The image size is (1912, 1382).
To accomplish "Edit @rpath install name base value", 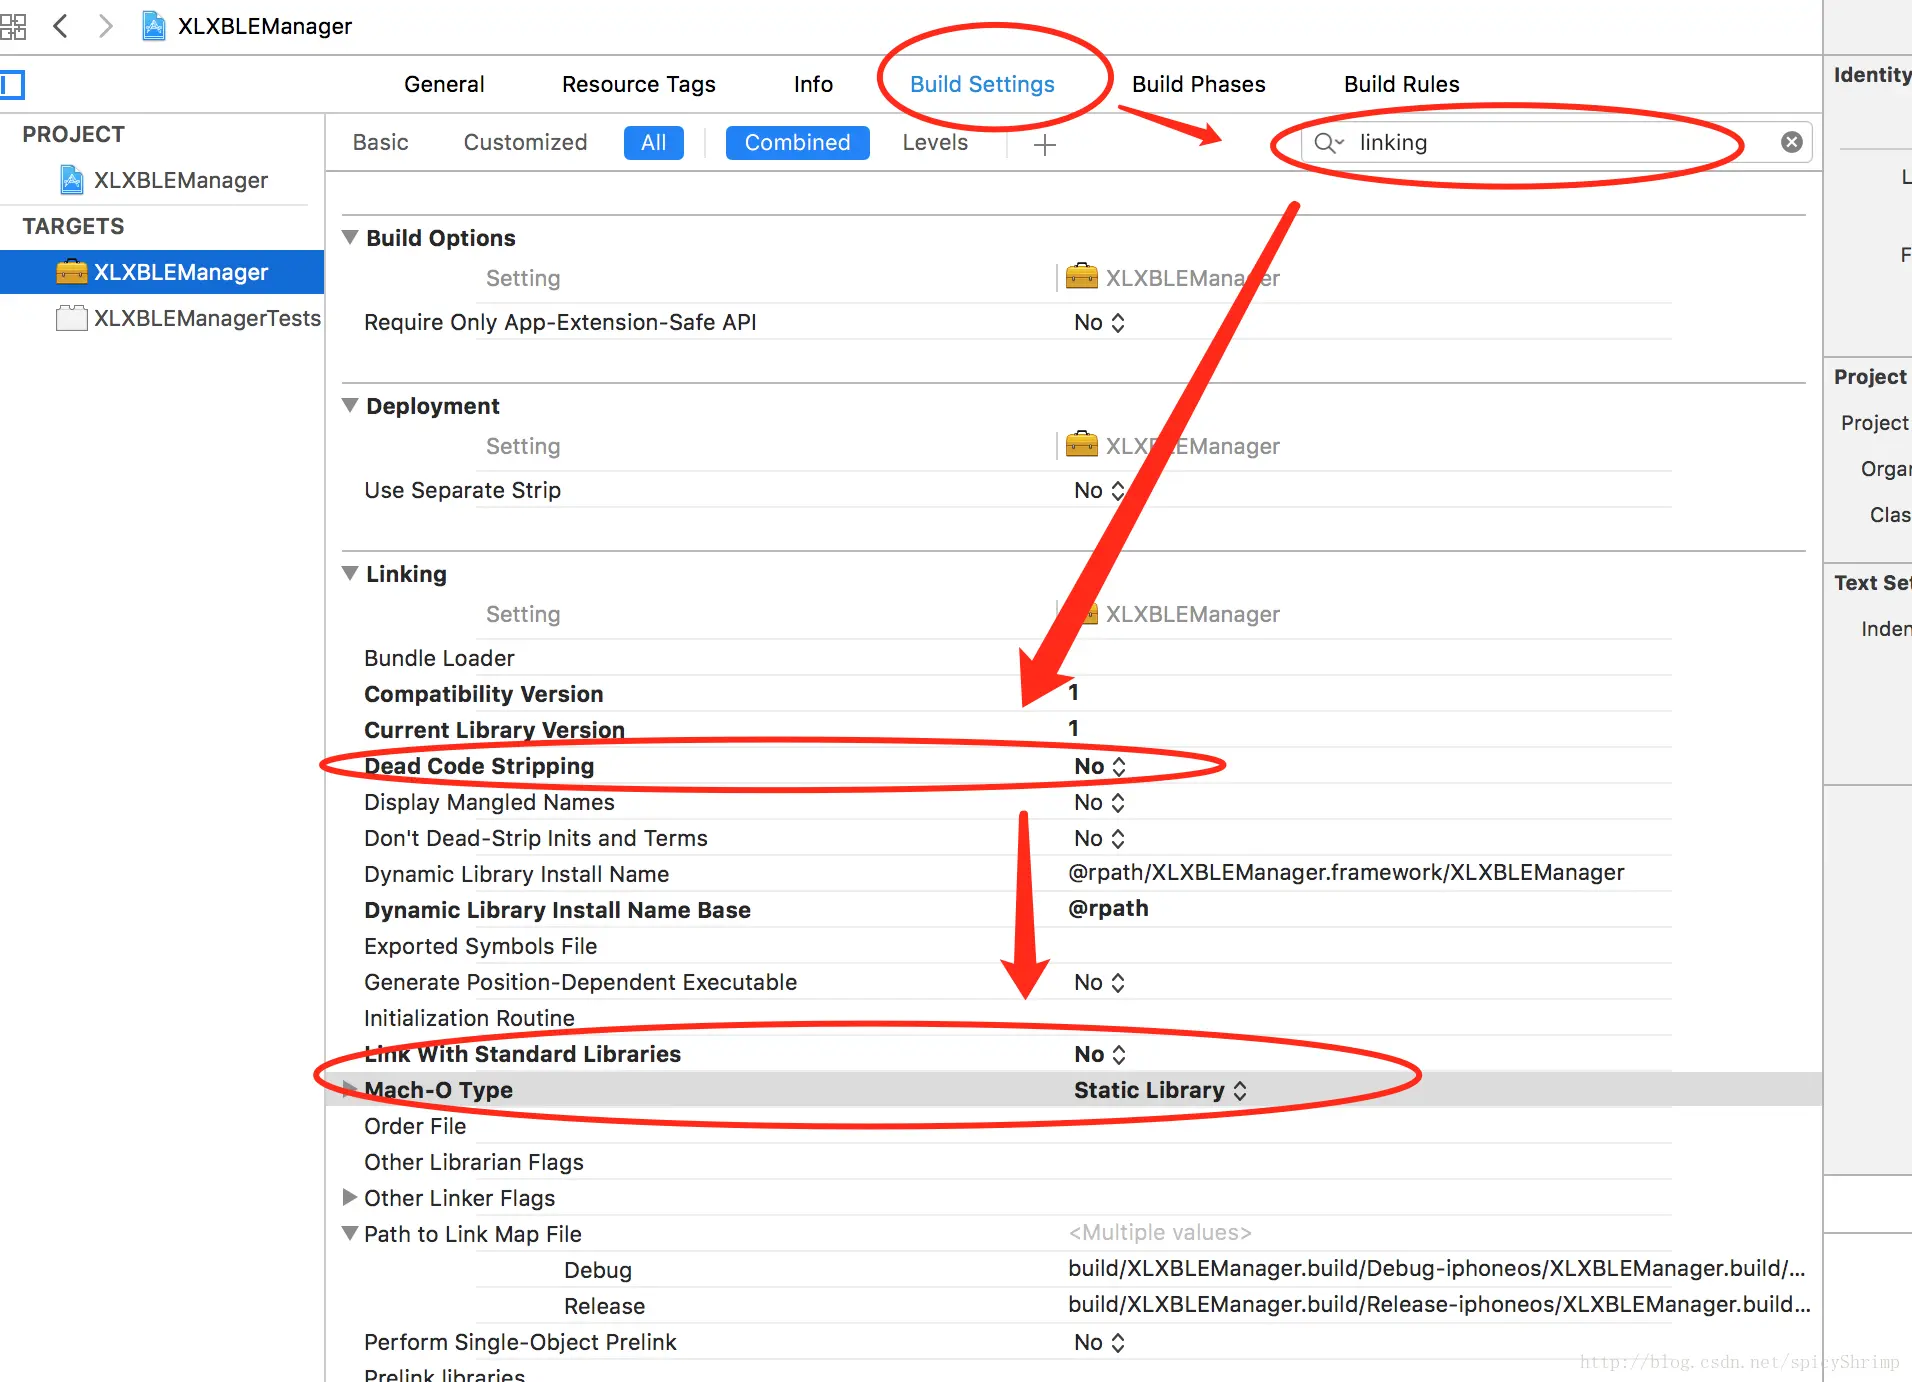I will click(x=1108, y=908).
